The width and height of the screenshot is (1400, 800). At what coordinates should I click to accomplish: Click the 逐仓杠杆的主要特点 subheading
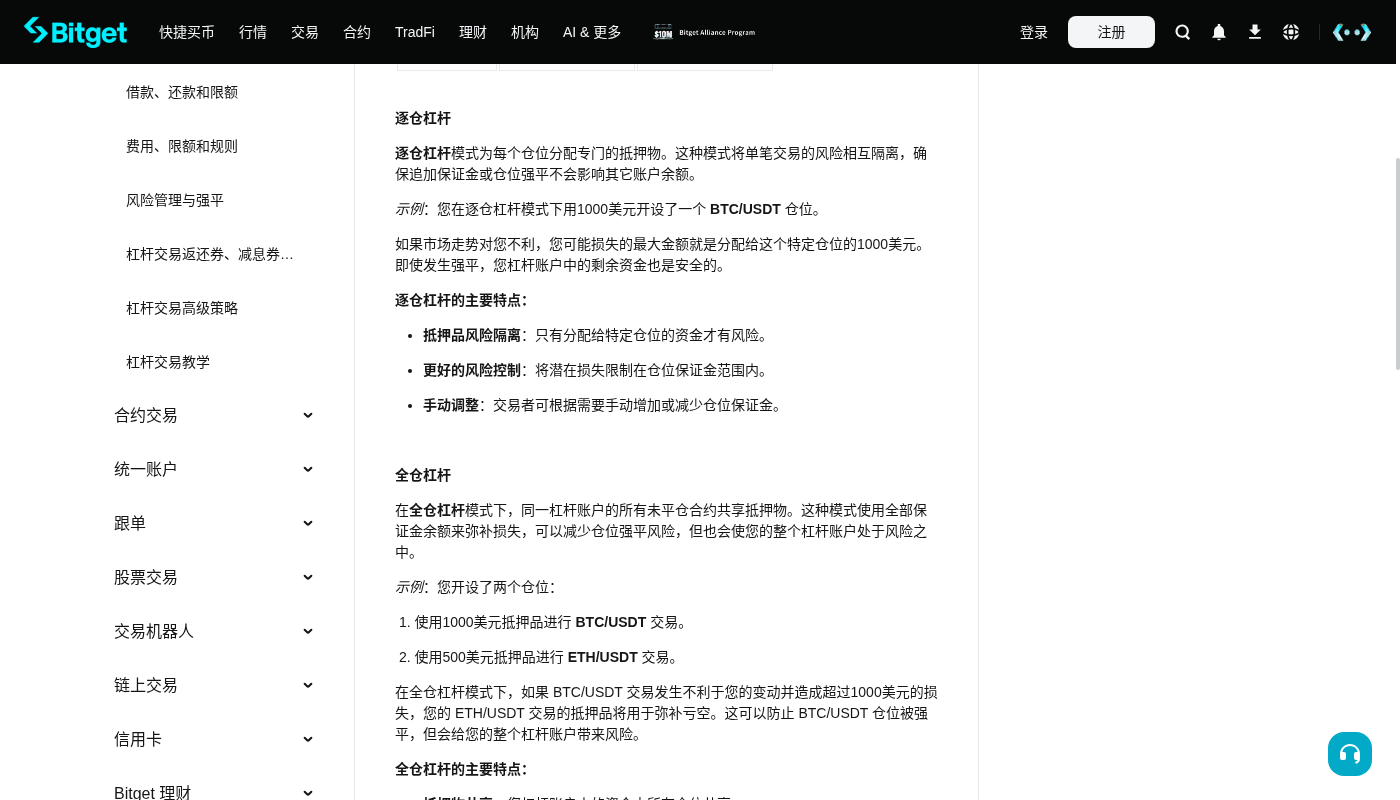click(461, 300)
